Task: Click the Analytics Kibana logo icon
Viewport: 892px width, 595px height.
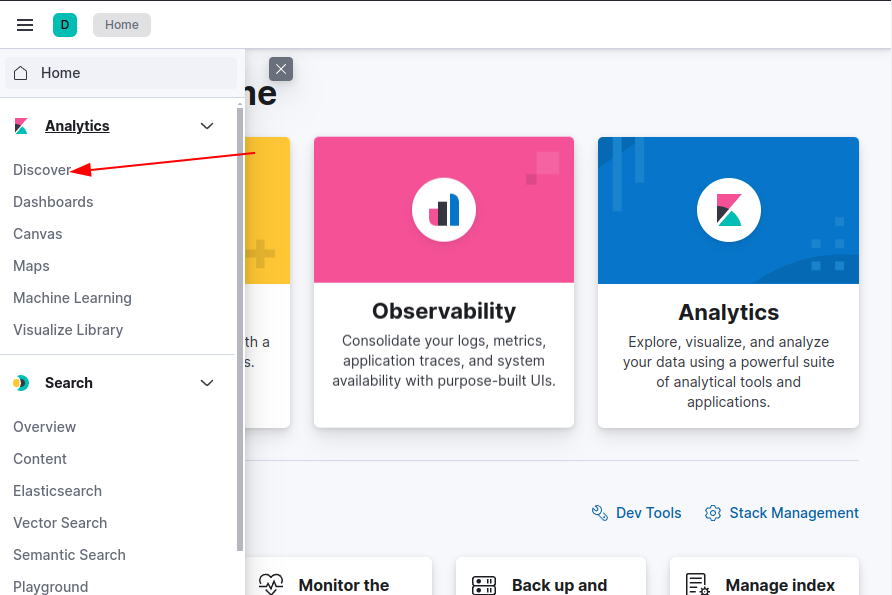Action: (x=728, y=210)
